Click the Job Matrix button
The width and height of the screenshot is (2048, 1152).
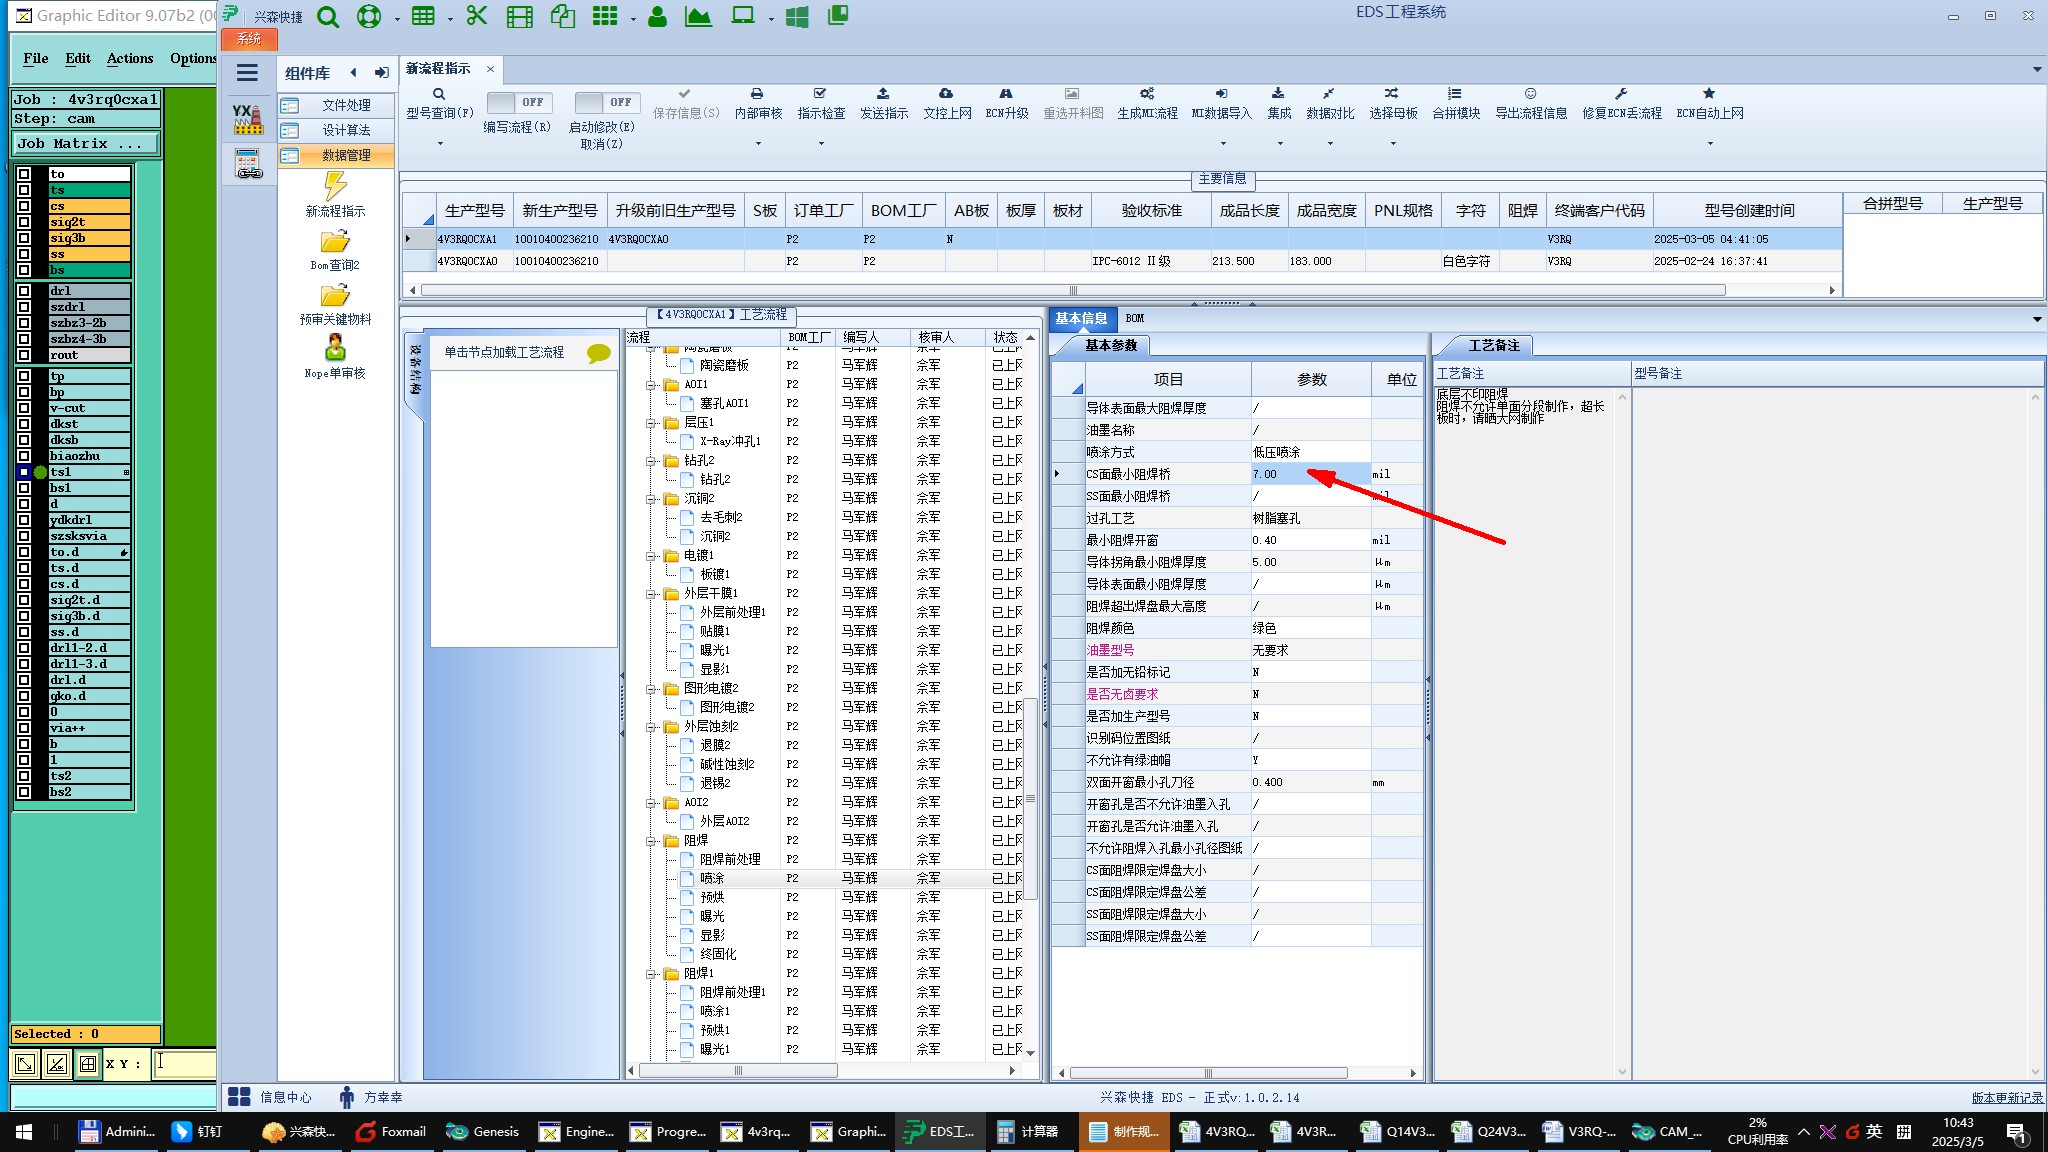tap(85, 144)
